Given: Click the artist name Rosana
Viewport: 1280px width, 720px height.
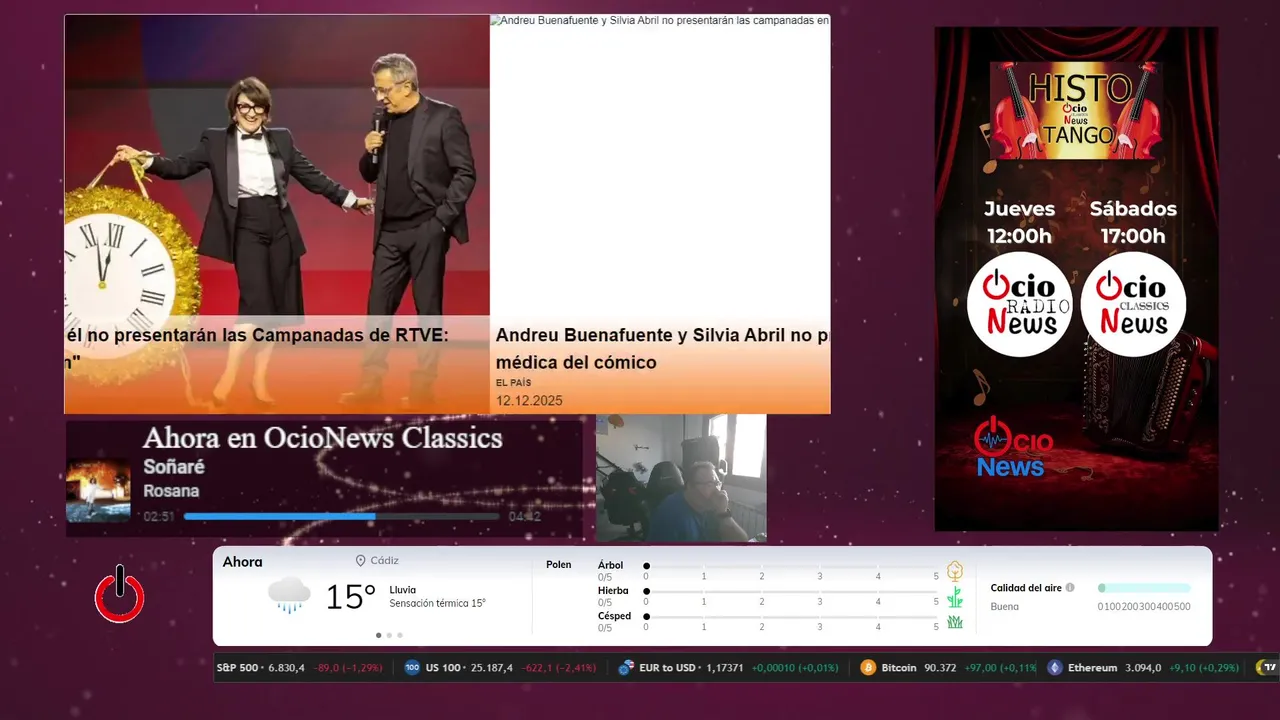Looking at the screenshot, I should pos(171,491).
